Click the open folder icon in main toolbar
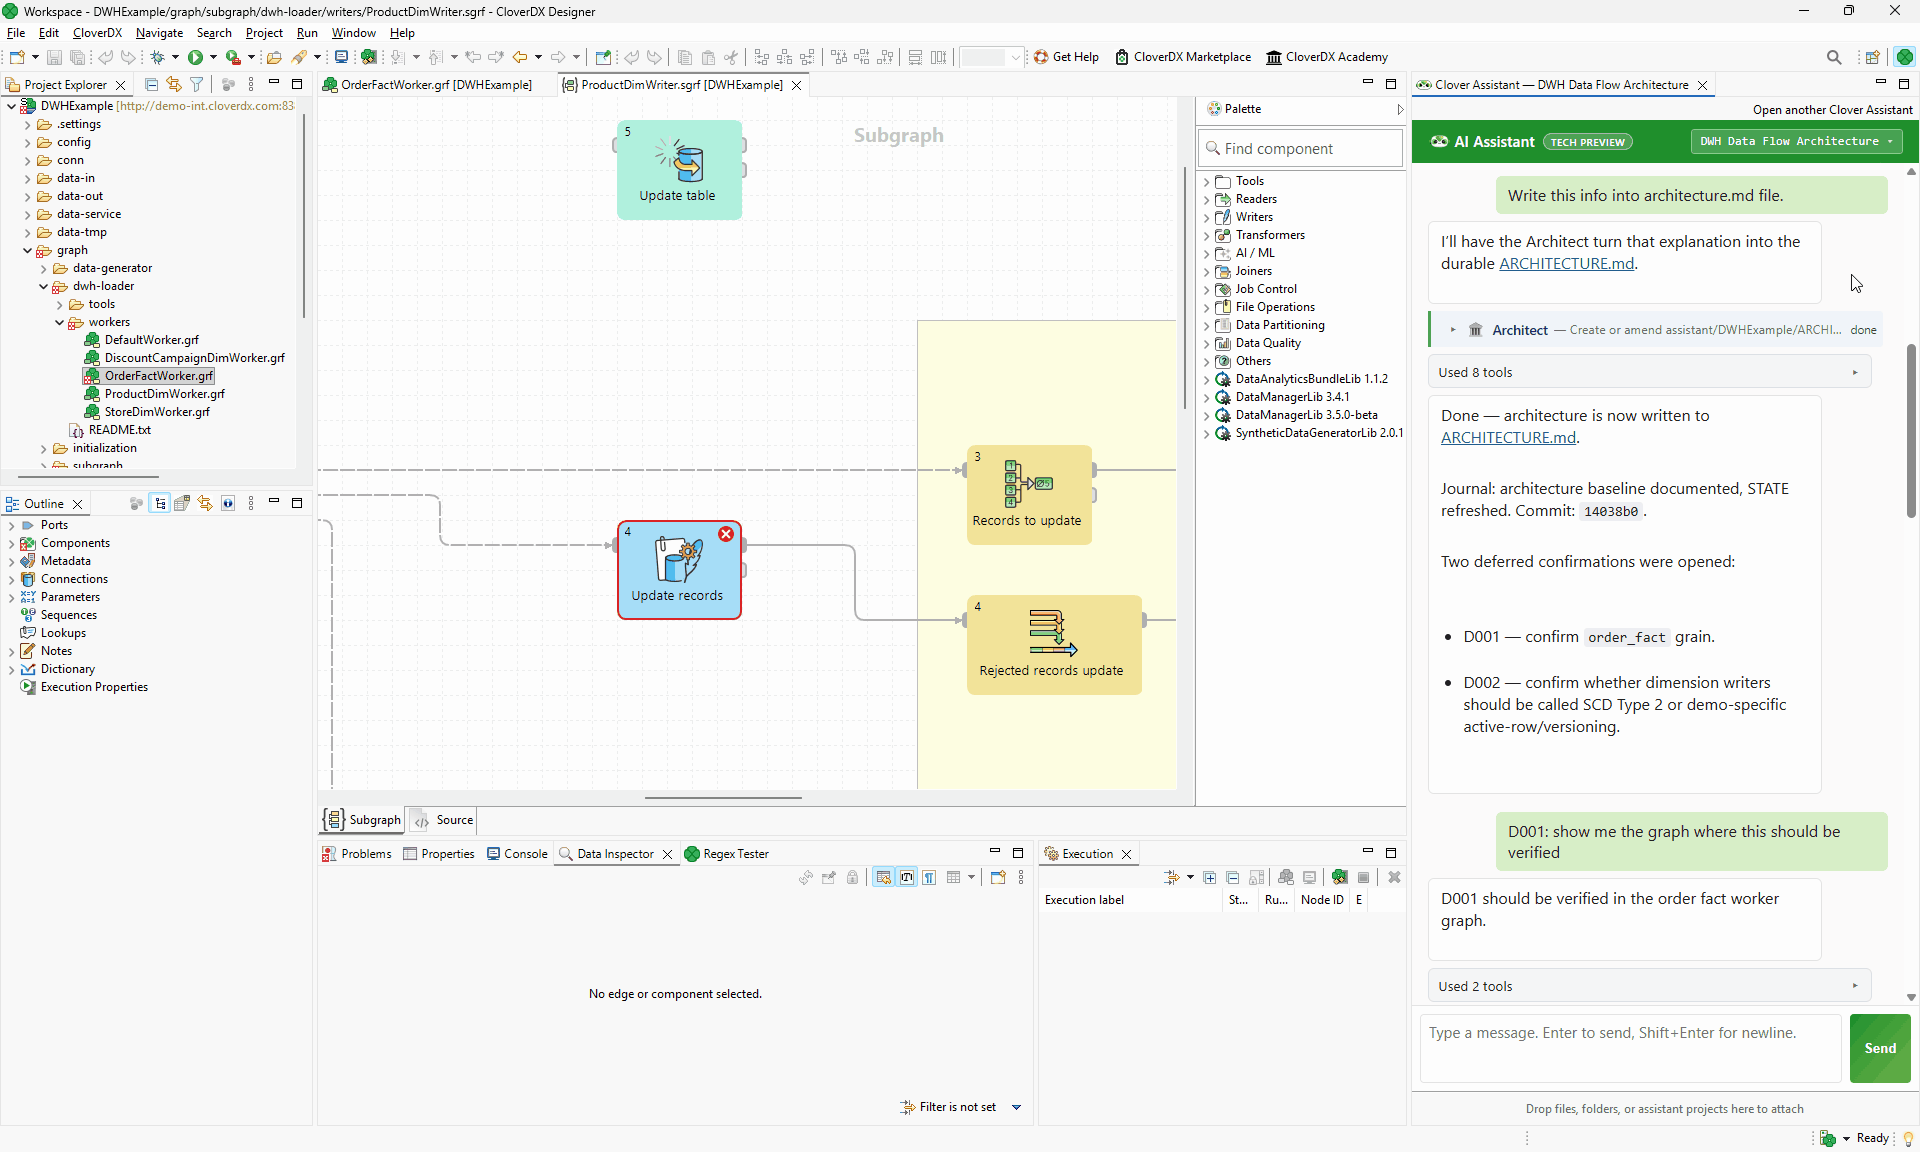Screen dimensions: 1920x1152 (274, 57)
